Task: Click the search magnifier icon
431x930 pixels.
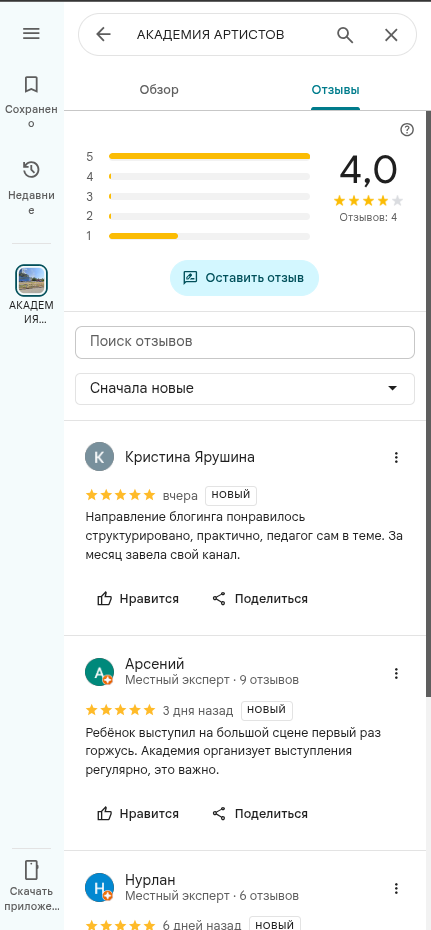Action: (x=345, y=35)
